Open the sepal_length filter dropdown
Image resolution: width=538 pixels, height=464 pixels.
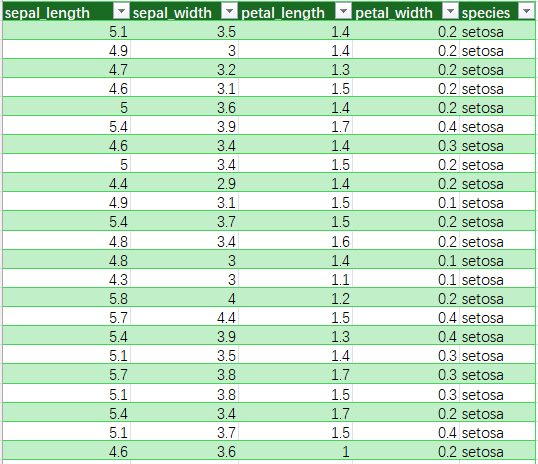(121, 12)
